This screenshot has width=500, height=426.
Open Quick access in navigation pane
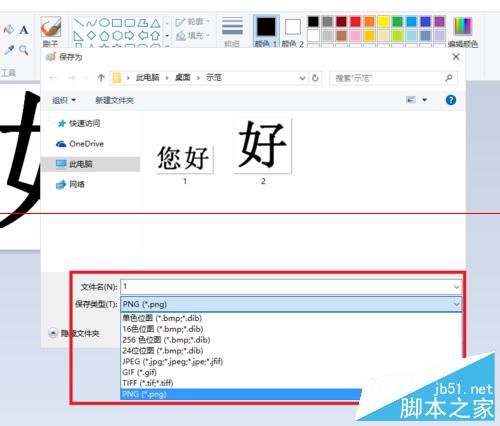click(84, 123)
